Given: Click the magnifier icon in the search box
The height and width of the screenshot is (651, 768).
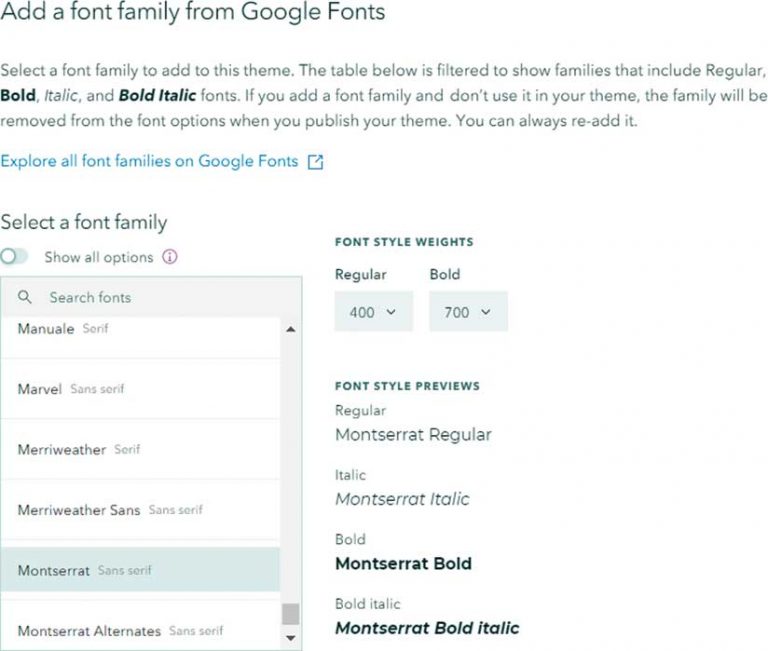Looking at the screenshot, I should coord(24,297).
